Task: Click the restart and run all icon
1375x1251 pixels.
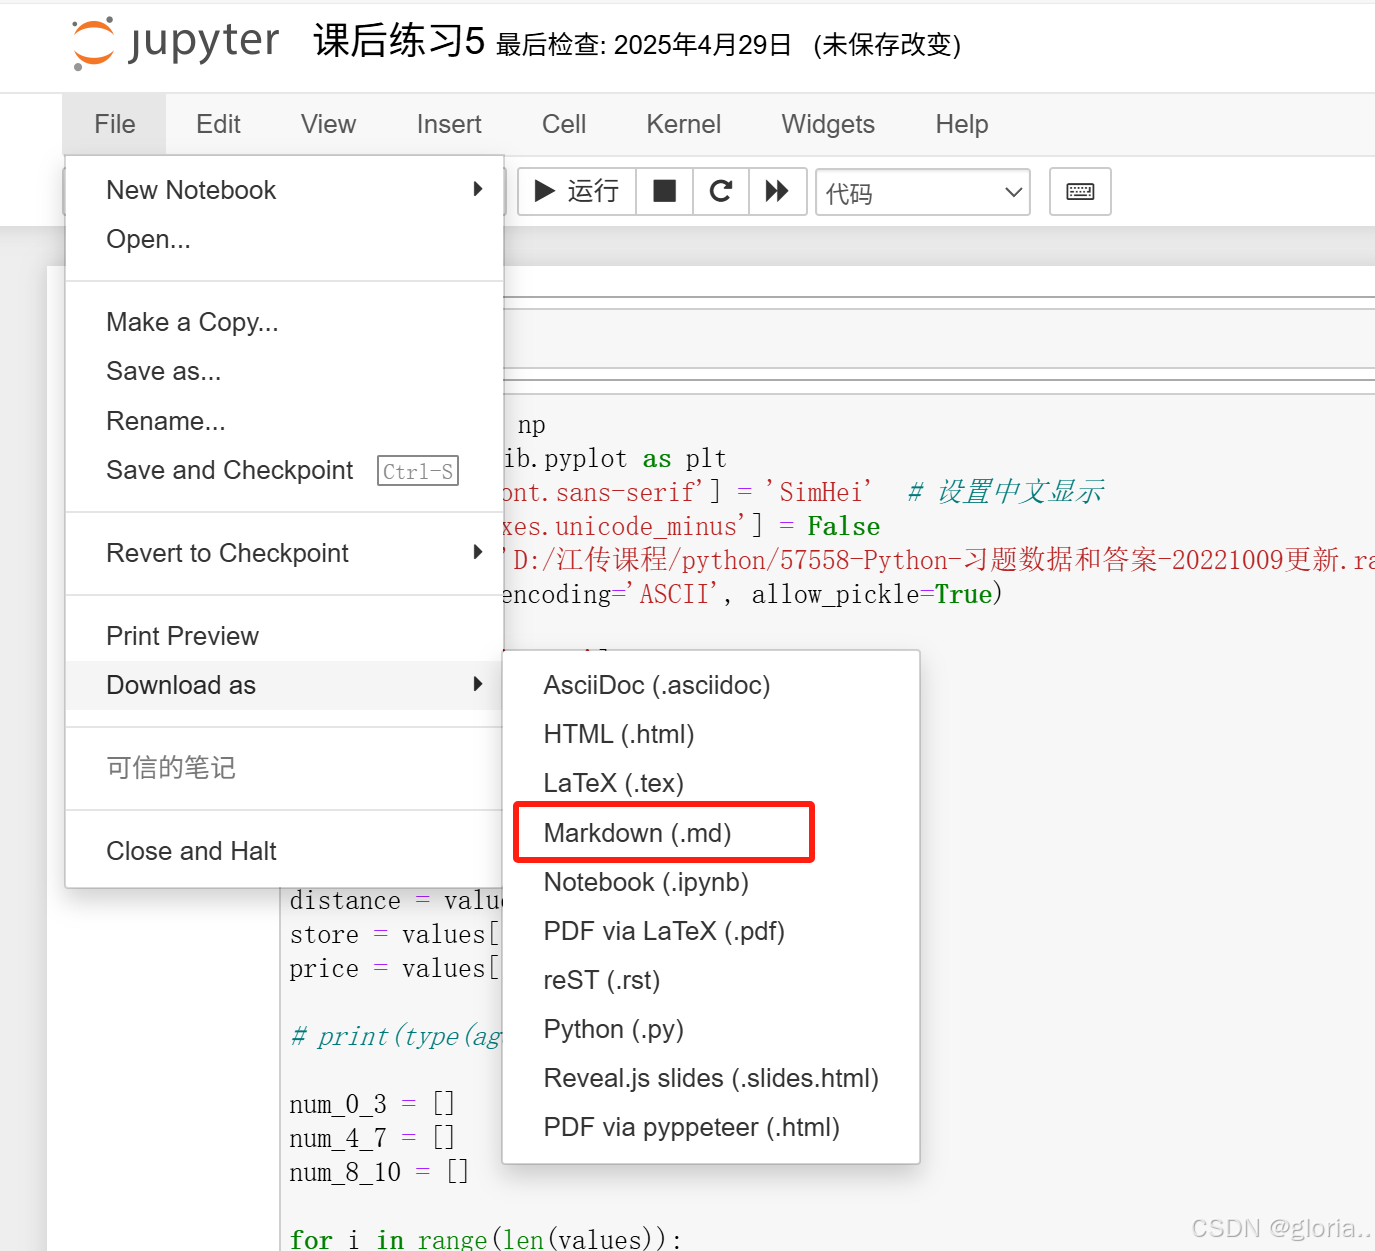Action: pos(777,191)
